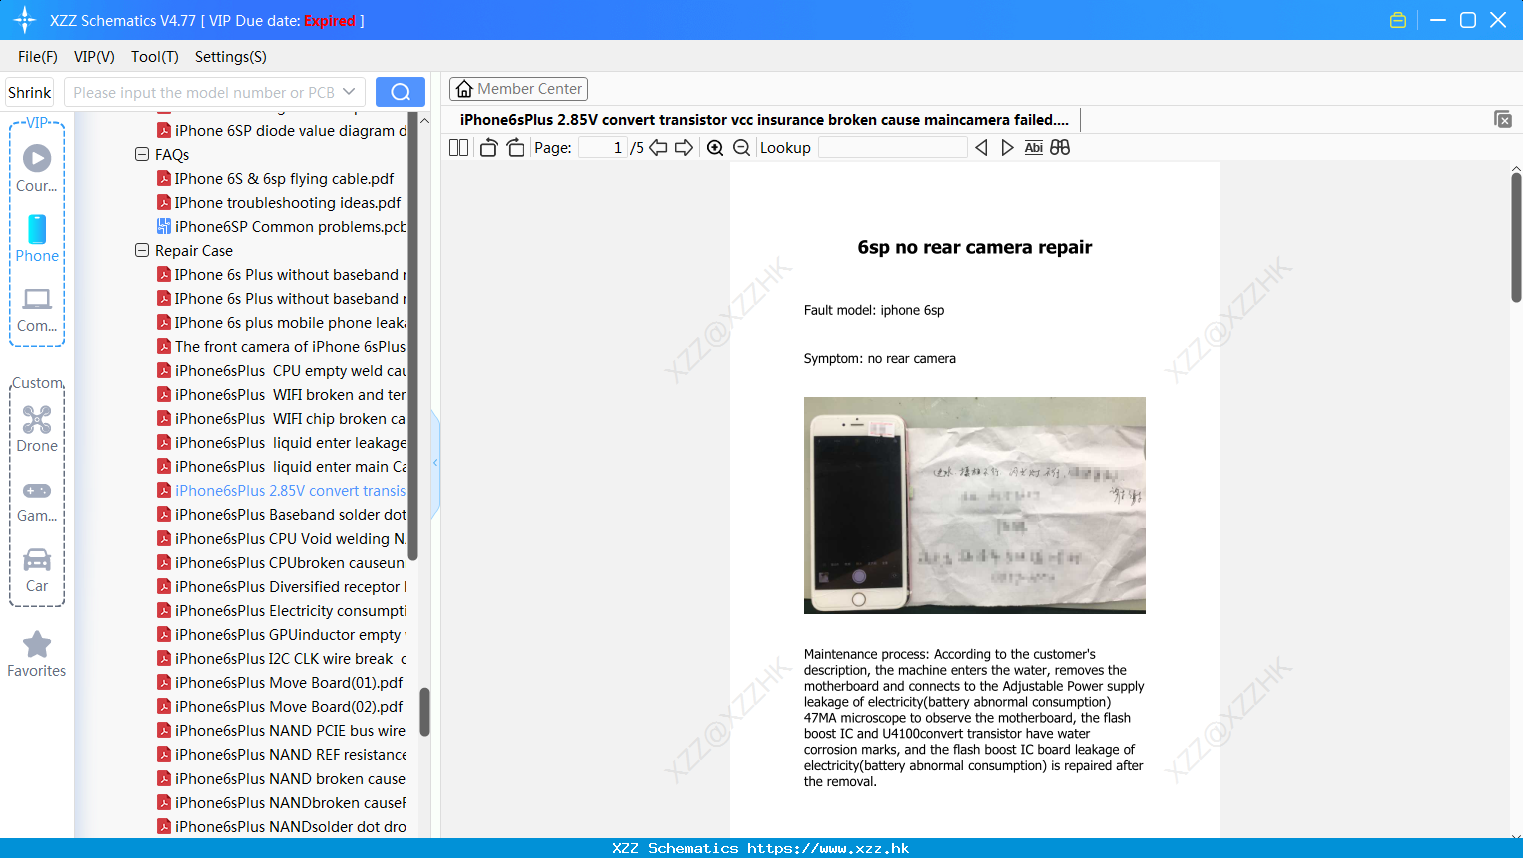Screen dimensions: 1523x858
Task: Open model number dropdown arrow
Action: tap(349, 92)
